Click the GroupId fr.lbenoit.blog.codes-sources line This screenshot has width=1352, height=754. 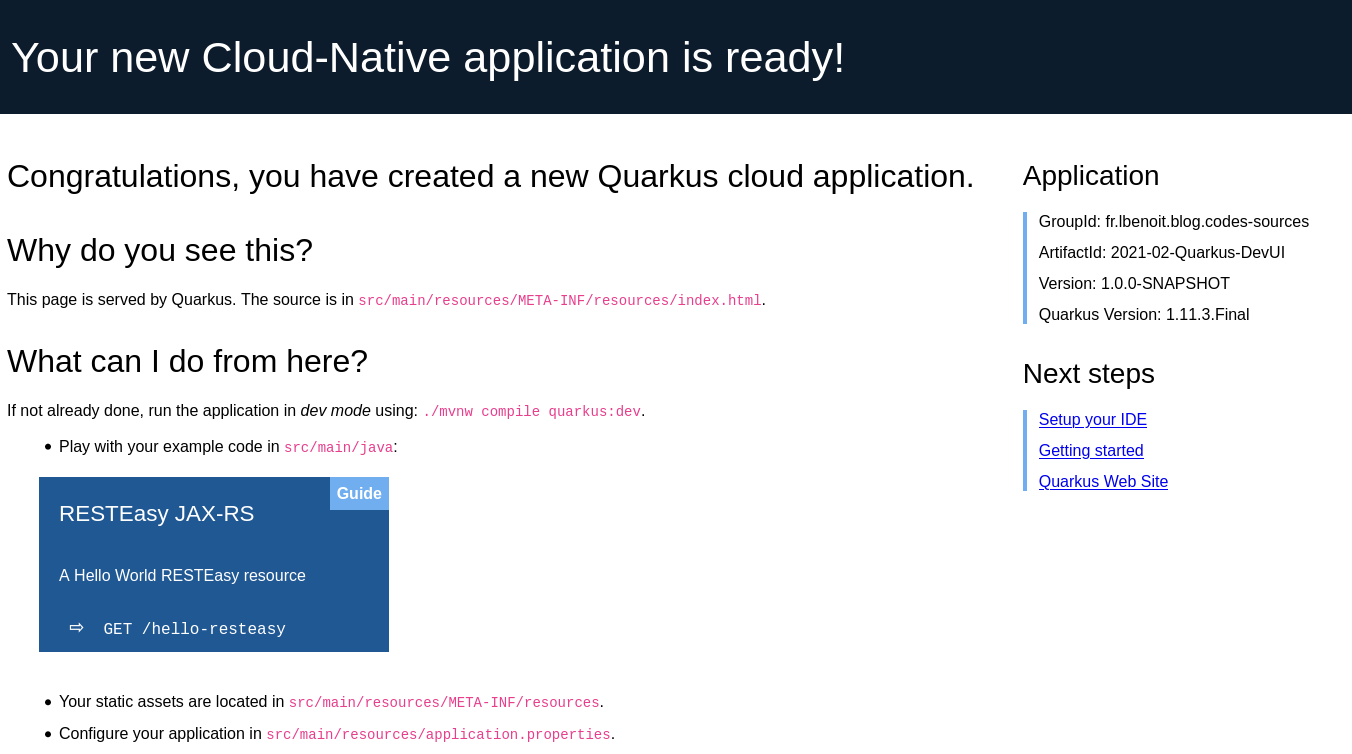pos(1174,222)
